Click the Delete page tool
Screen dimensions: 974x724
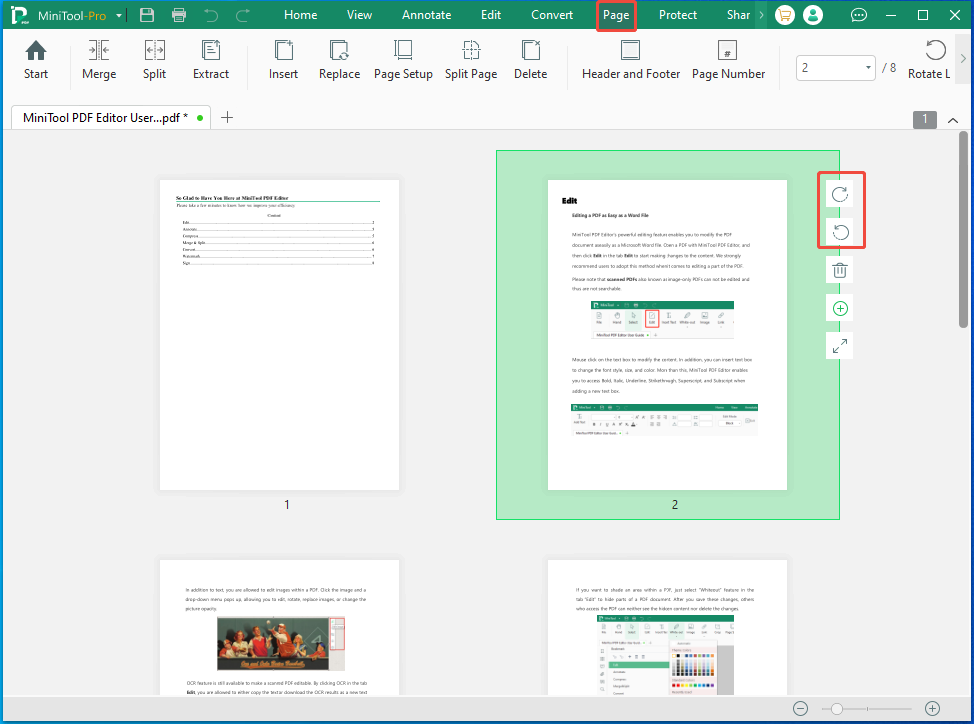[530, 60]
